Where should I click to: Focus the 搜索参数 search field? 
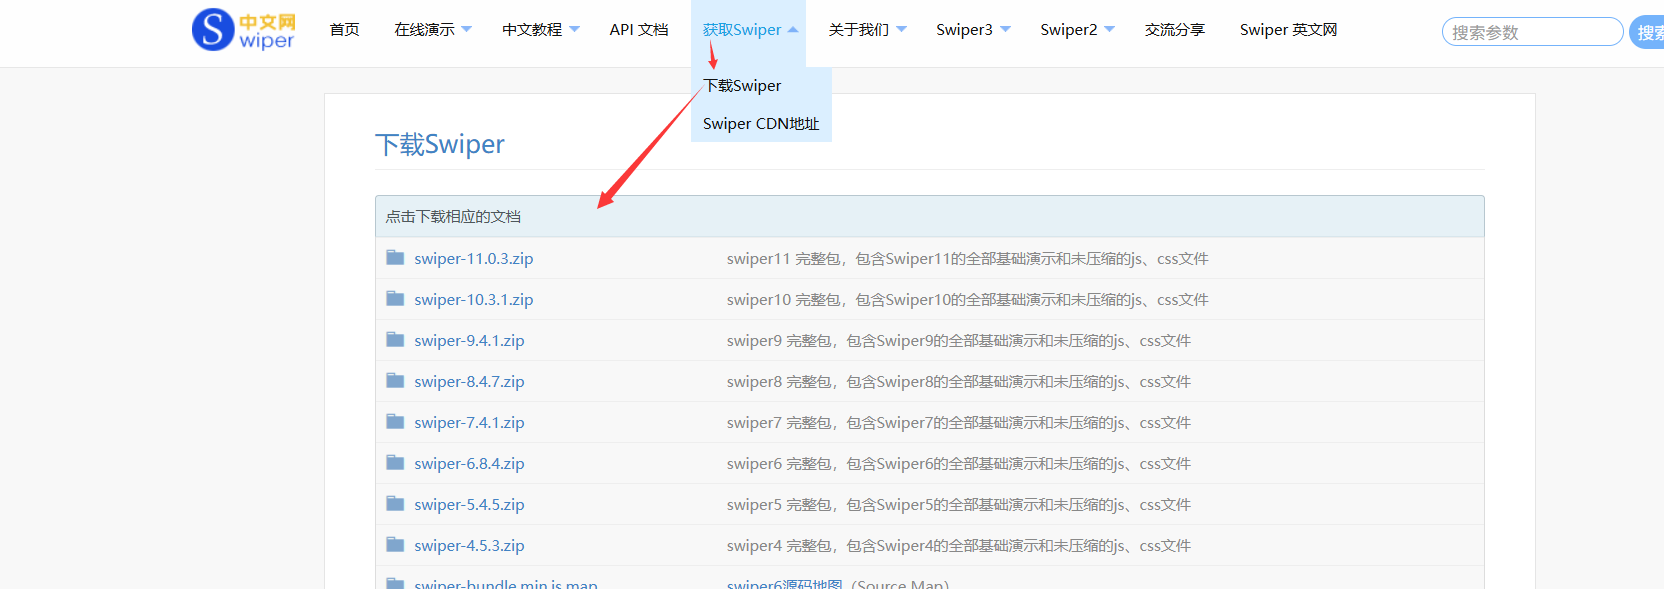coord(1532,32)
